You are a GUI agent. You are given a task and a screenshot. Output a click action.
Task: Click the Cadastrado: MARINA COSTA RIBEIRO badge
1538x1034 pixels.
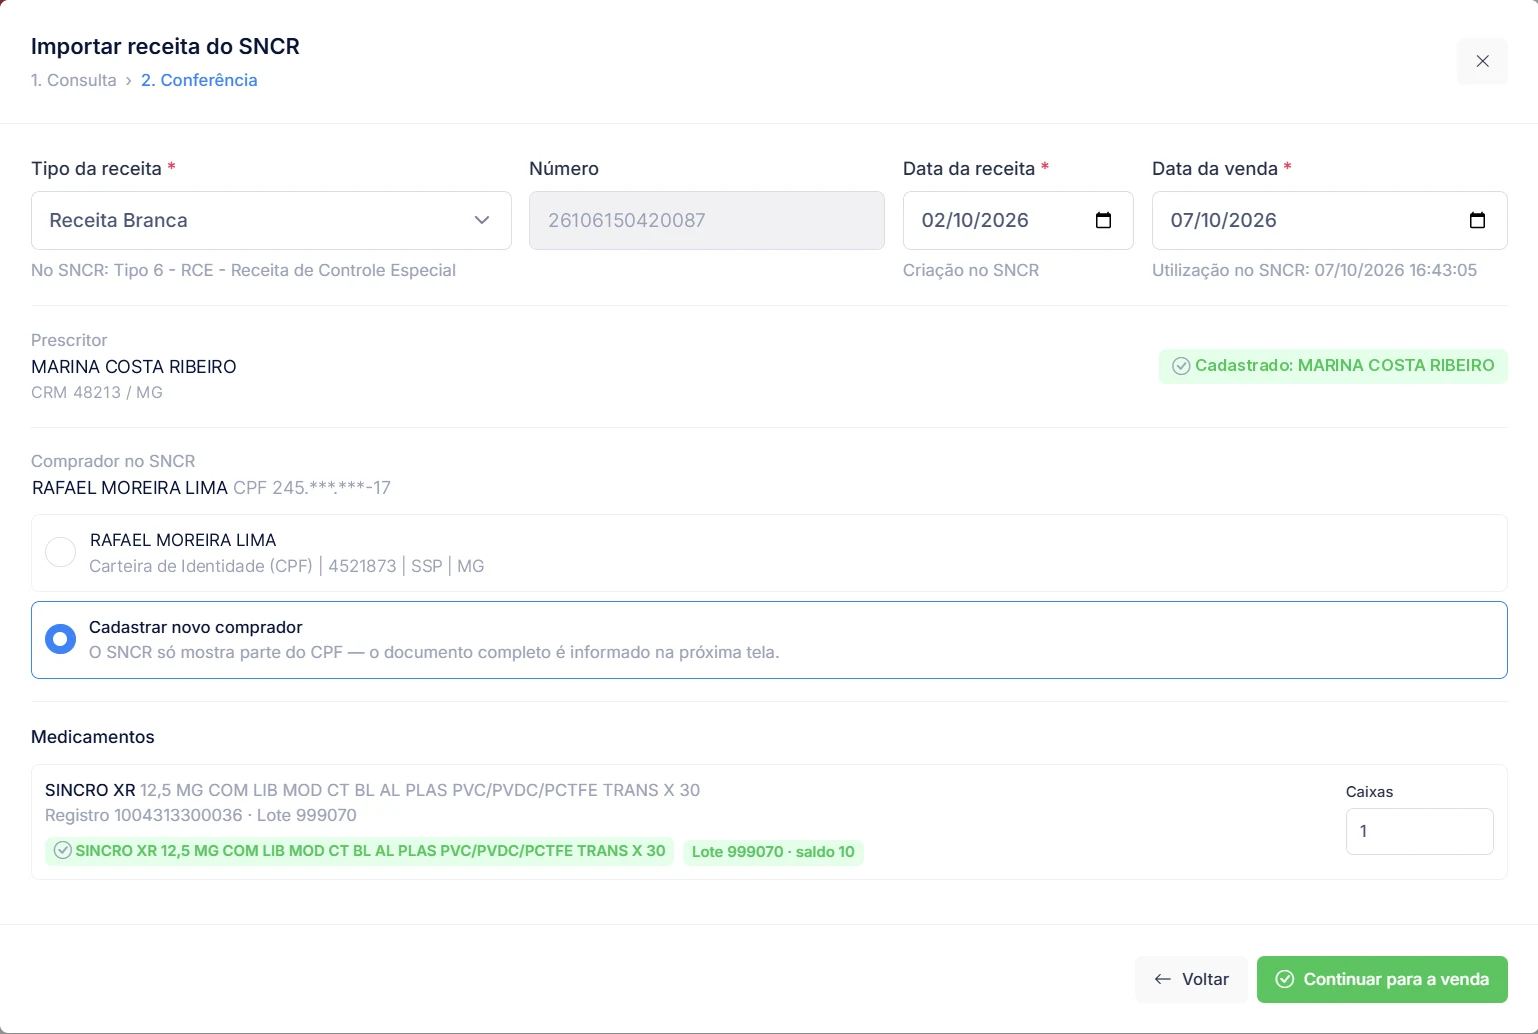pyautogui.click(x=1333, y=366)
